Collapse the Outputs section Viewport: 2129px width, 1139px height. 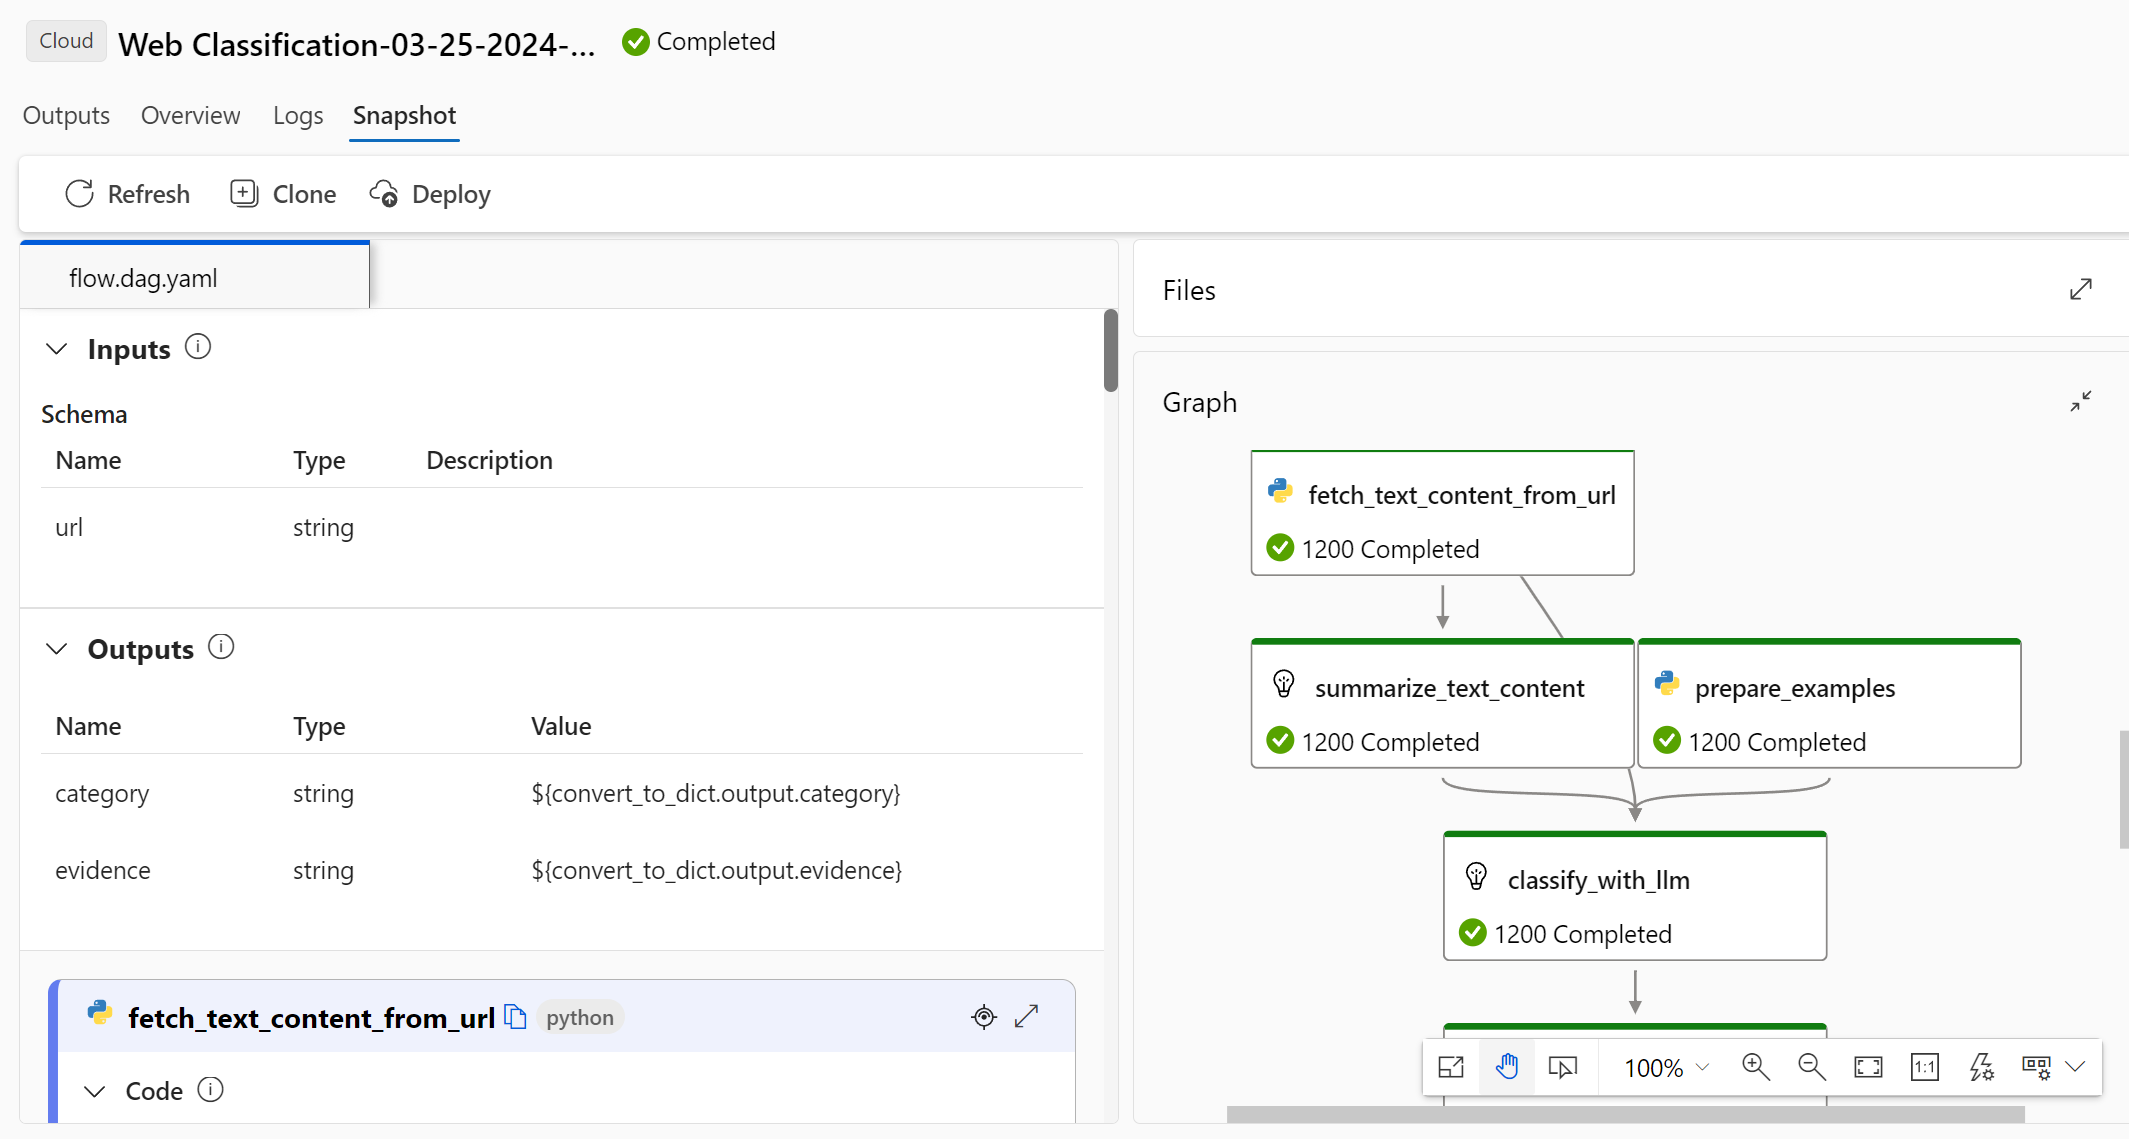[x=57, y=649]
